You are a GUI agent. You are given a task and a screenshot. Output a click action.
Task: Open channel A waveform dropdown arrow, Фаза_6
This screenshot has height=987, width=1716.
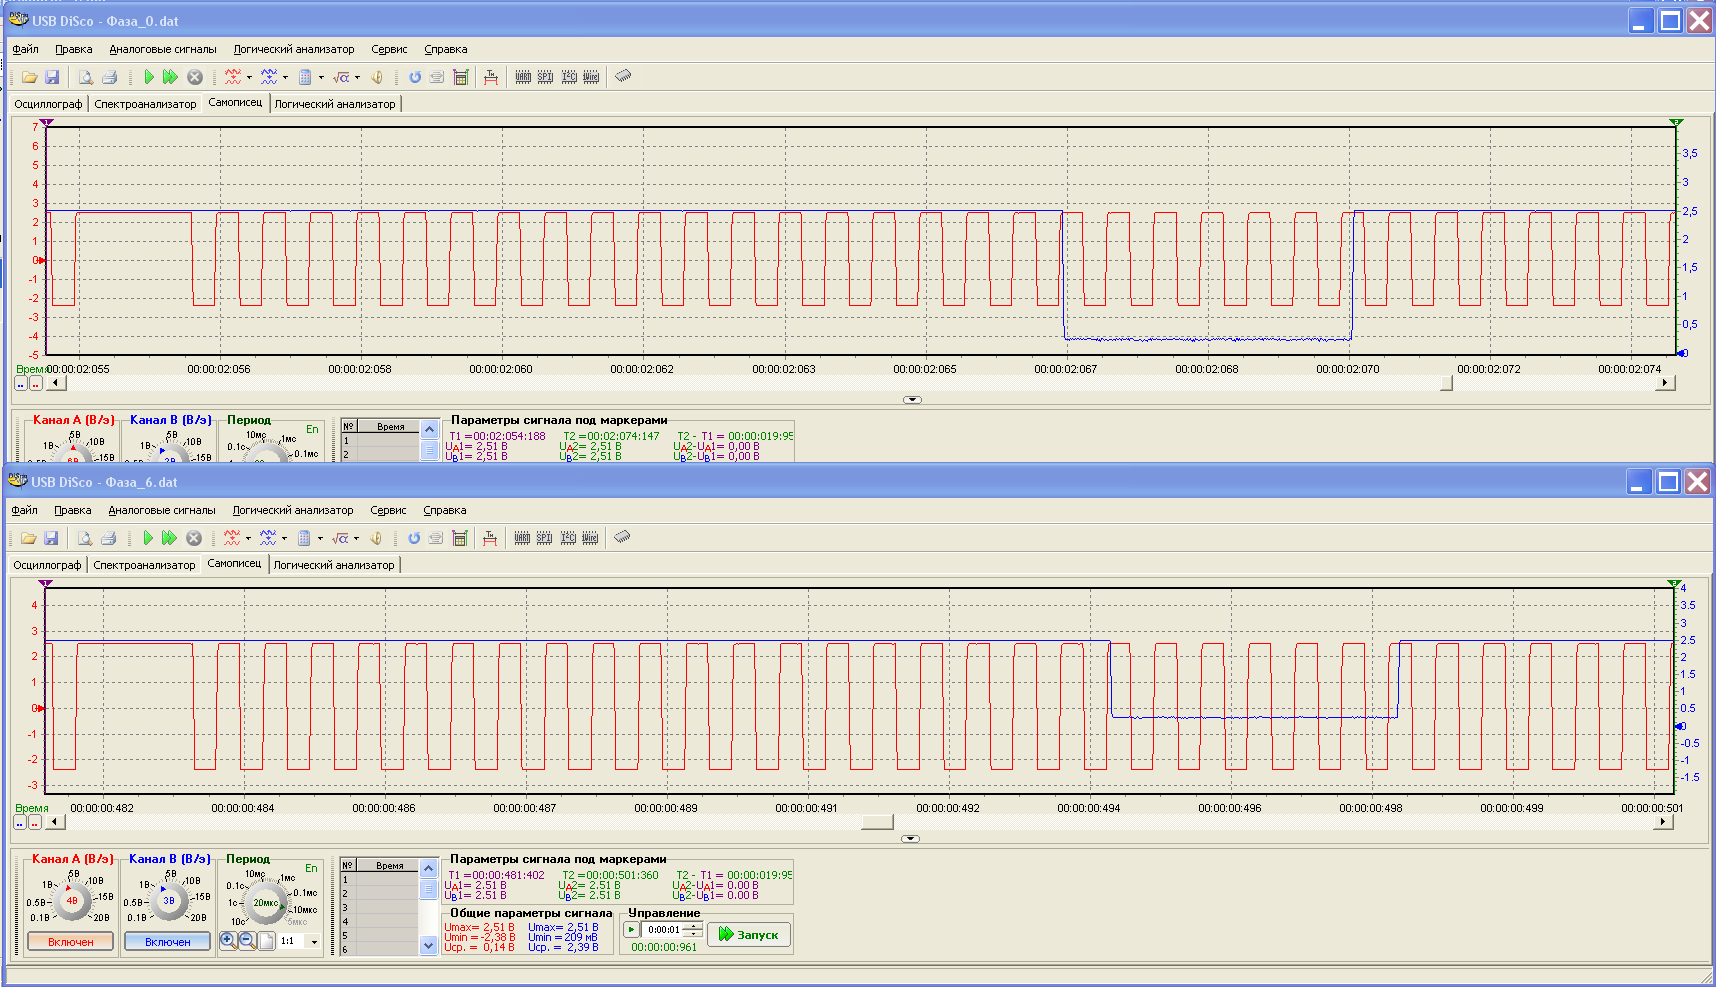click(x=248, y=538)
